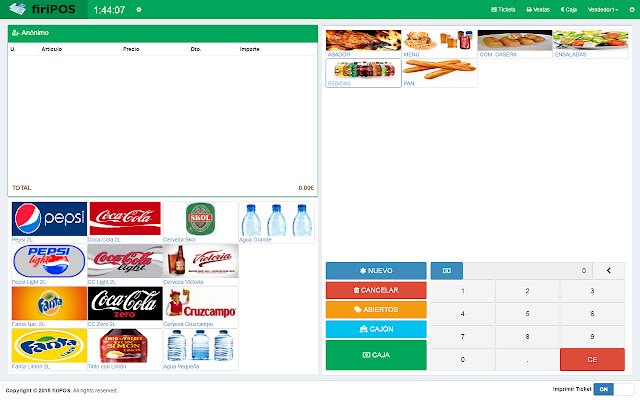
Task: Click the Precio column header
Action: (x=131, y=49)
